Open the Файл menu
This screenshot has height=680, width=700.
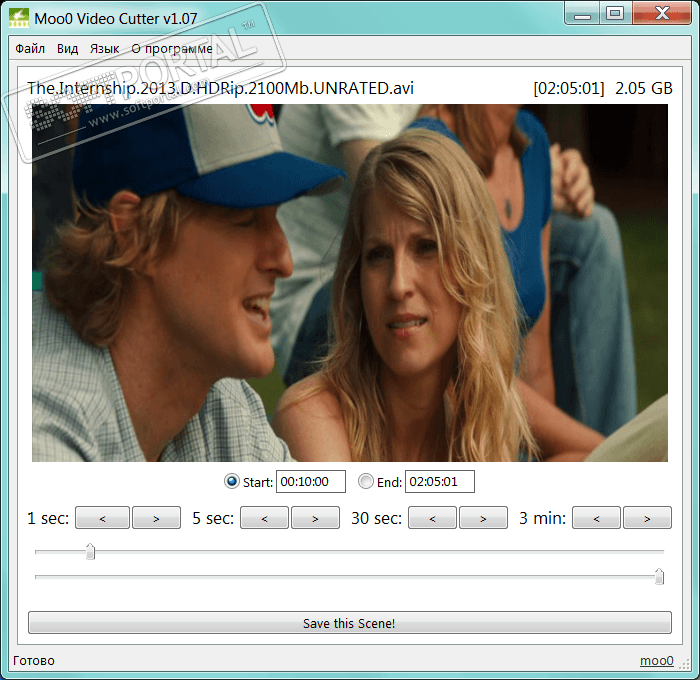coord(30,48)
